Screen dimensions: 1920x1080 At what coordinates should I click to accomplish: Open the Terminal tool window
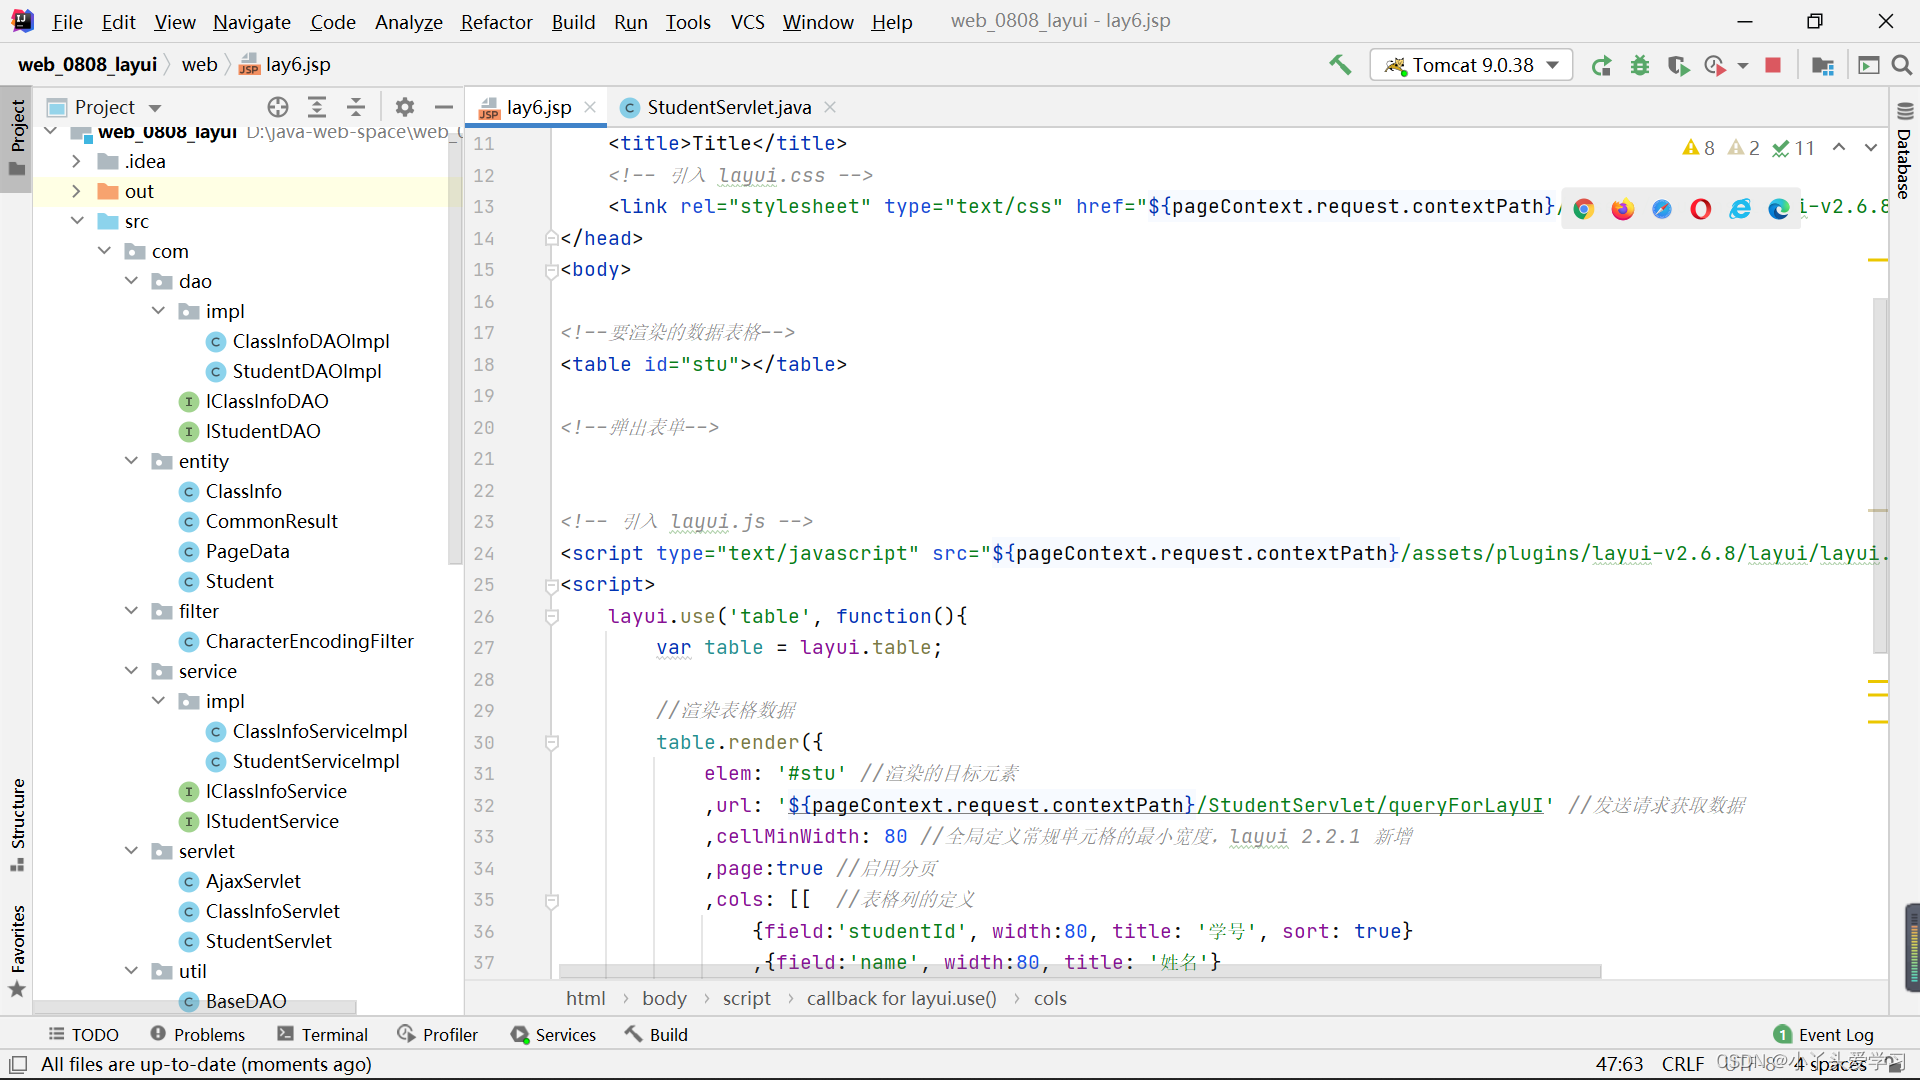322,1034
